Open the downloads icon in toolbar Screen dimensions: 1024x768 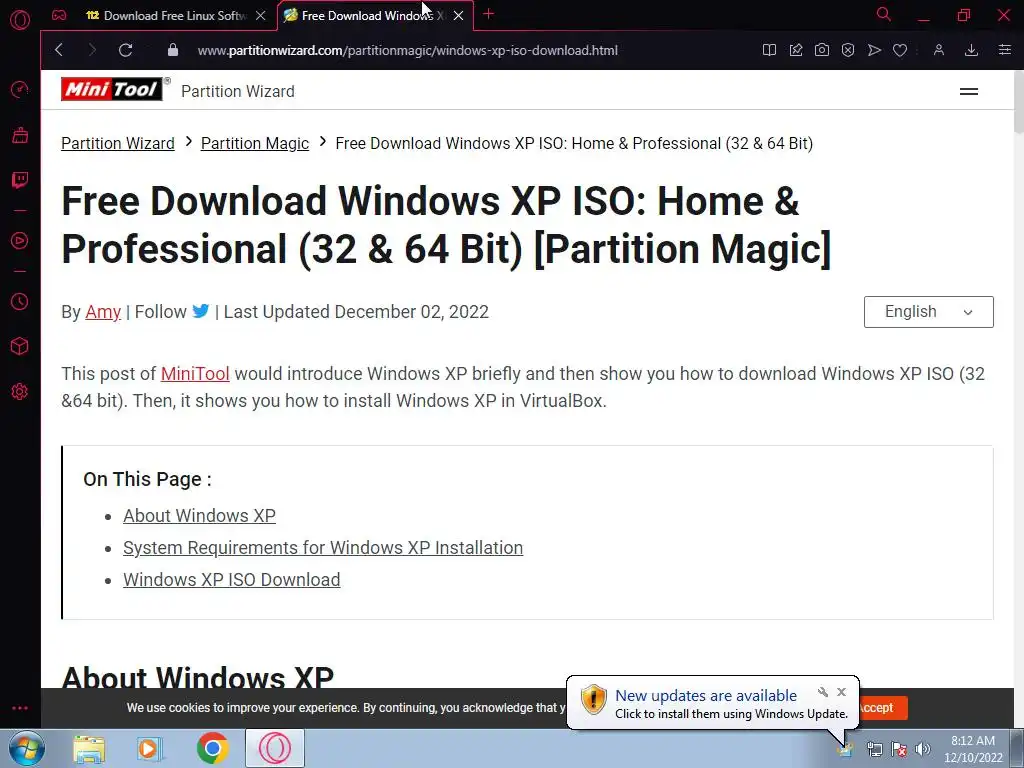click(x=971, y=50)
